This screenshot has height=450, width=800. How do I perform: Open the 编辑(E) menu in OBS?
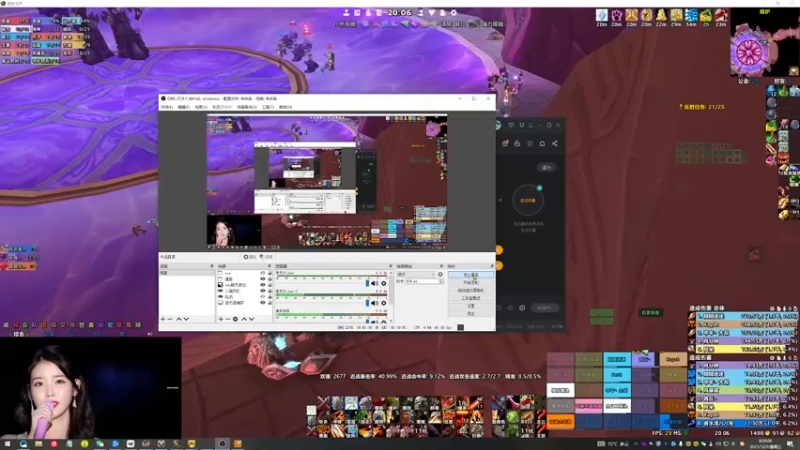click(x=184, y=107)
